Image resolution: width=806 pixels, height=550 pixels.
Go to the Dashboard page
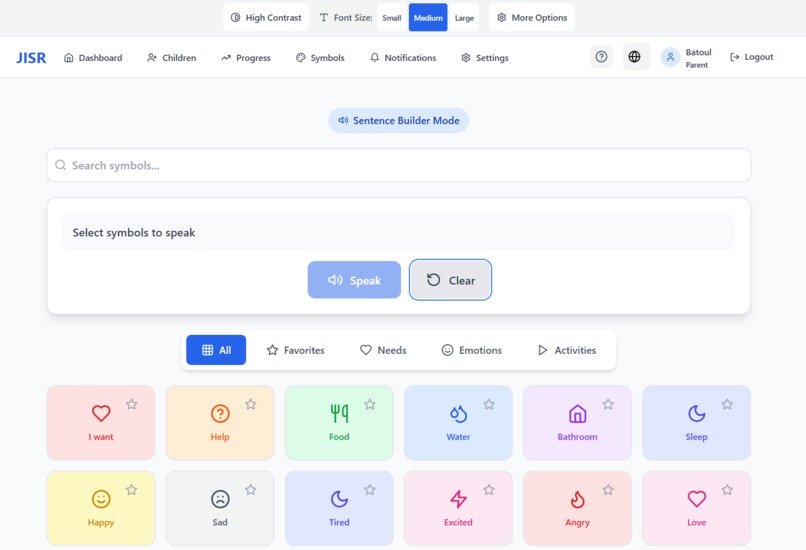click(93, 58)
